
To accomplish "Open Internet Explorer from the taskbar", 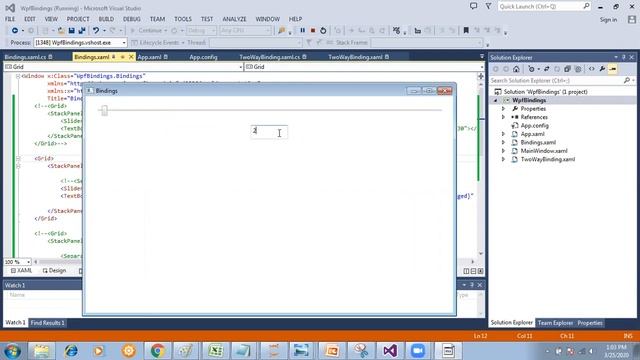I will coord(71,351).
